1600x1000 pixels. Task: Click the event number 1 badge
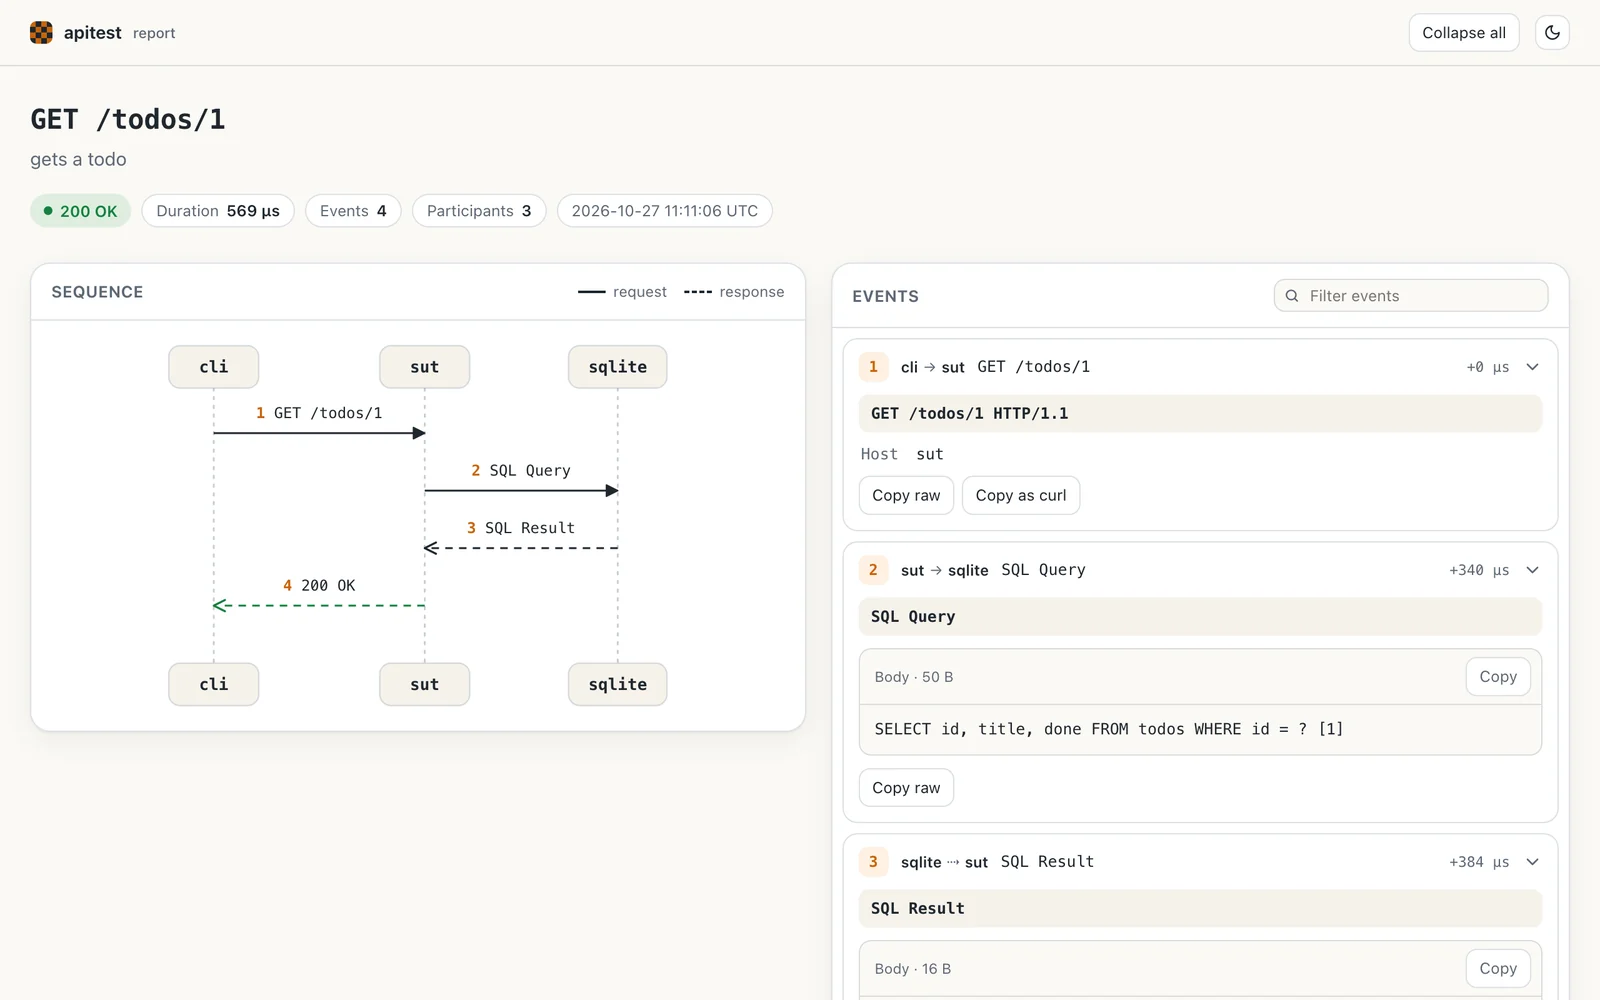tap(873, 367)
